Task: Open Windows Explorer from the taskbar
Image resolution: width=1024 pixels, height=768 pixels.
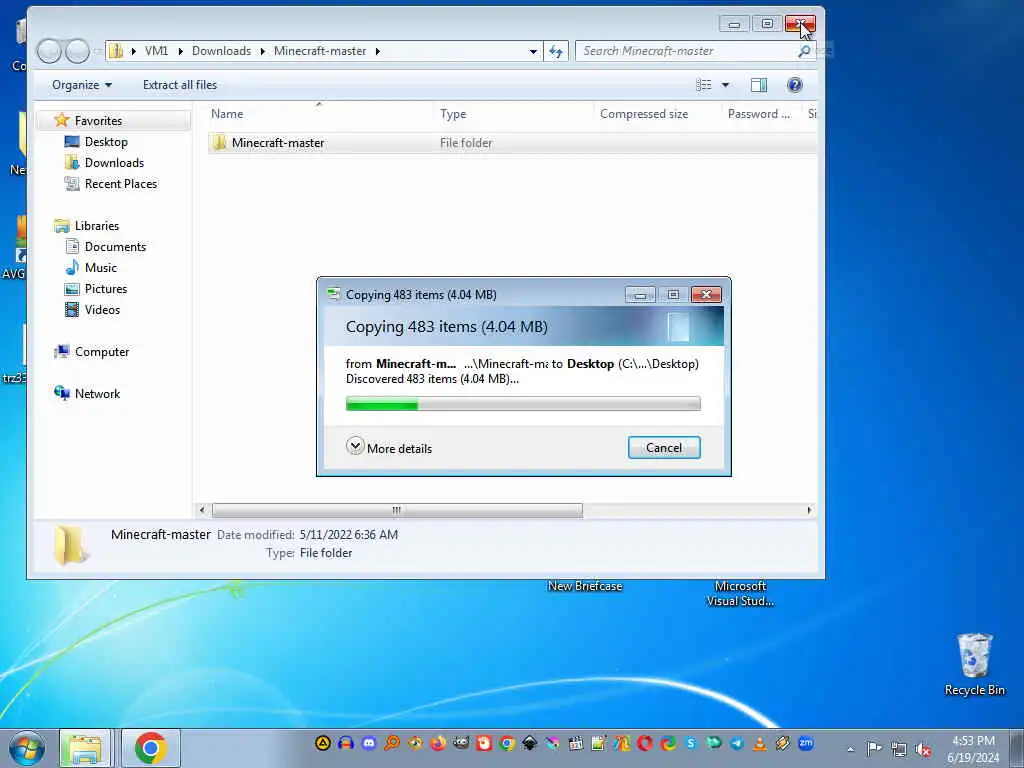Action: [x=85, y=748]
